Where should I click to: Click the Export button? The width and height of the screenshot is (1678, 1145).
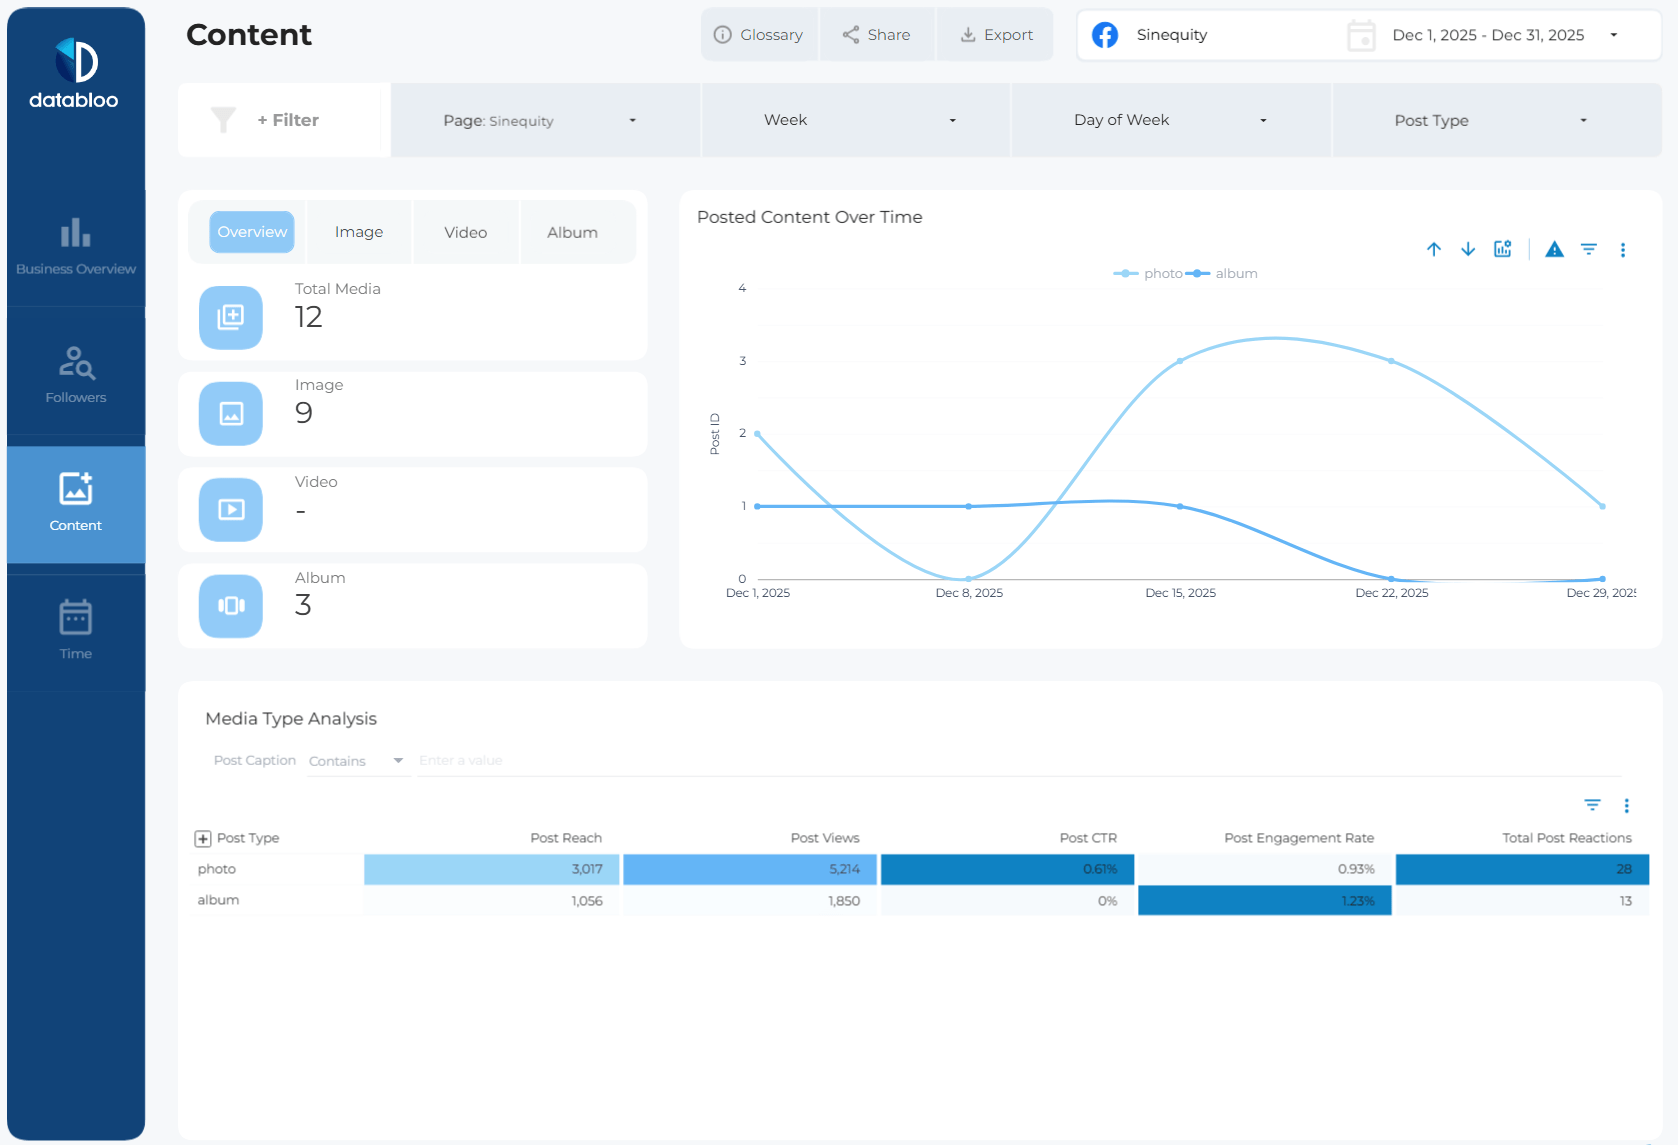click(996, 35)
